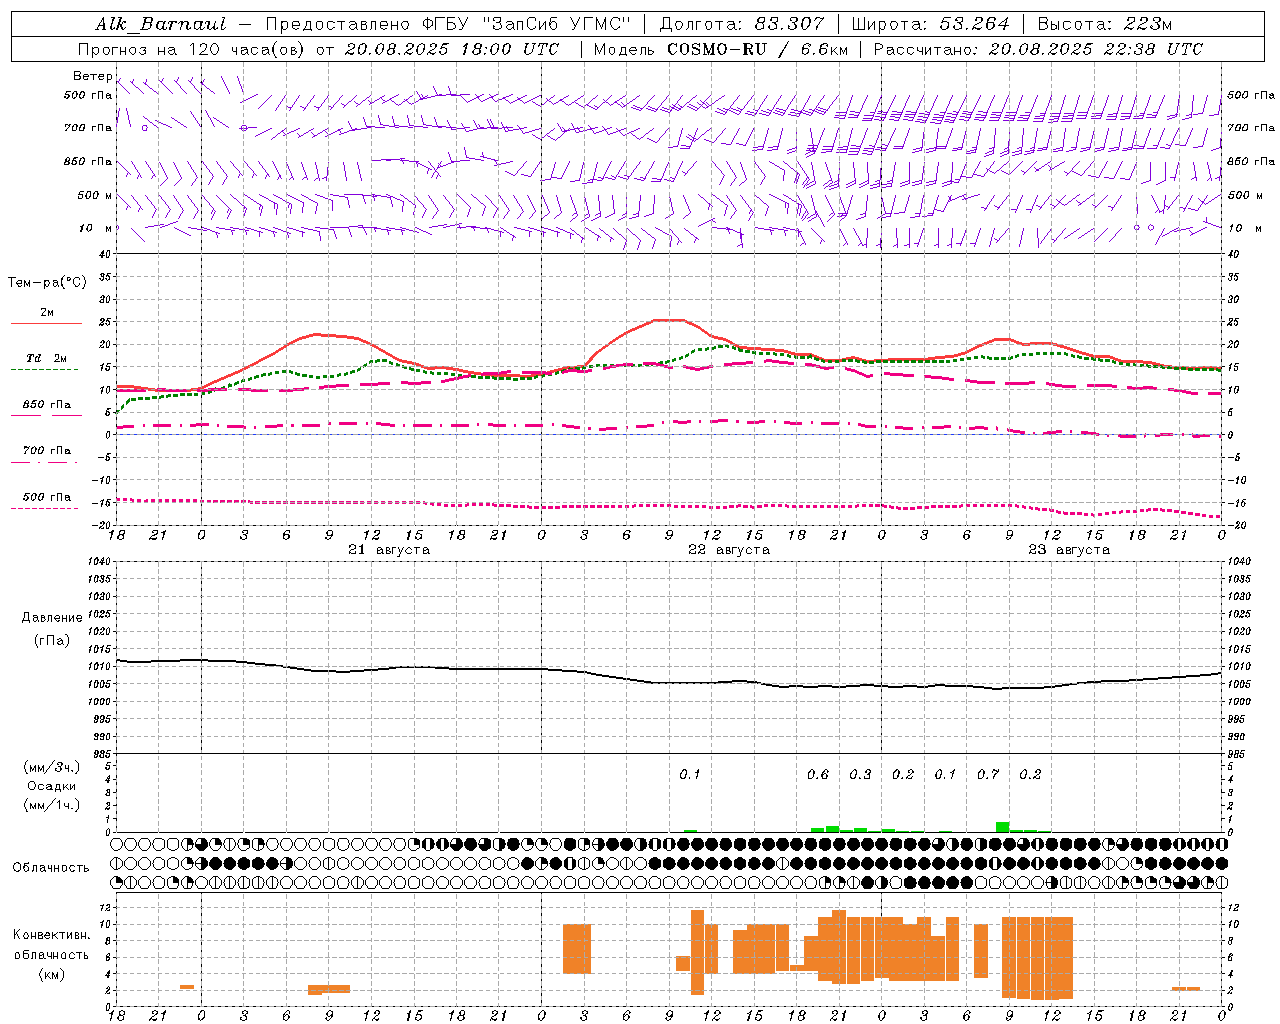Click the '0.6' precipitation amount value
This screenshot has height=1024, width=1280.
click(818, 775)
